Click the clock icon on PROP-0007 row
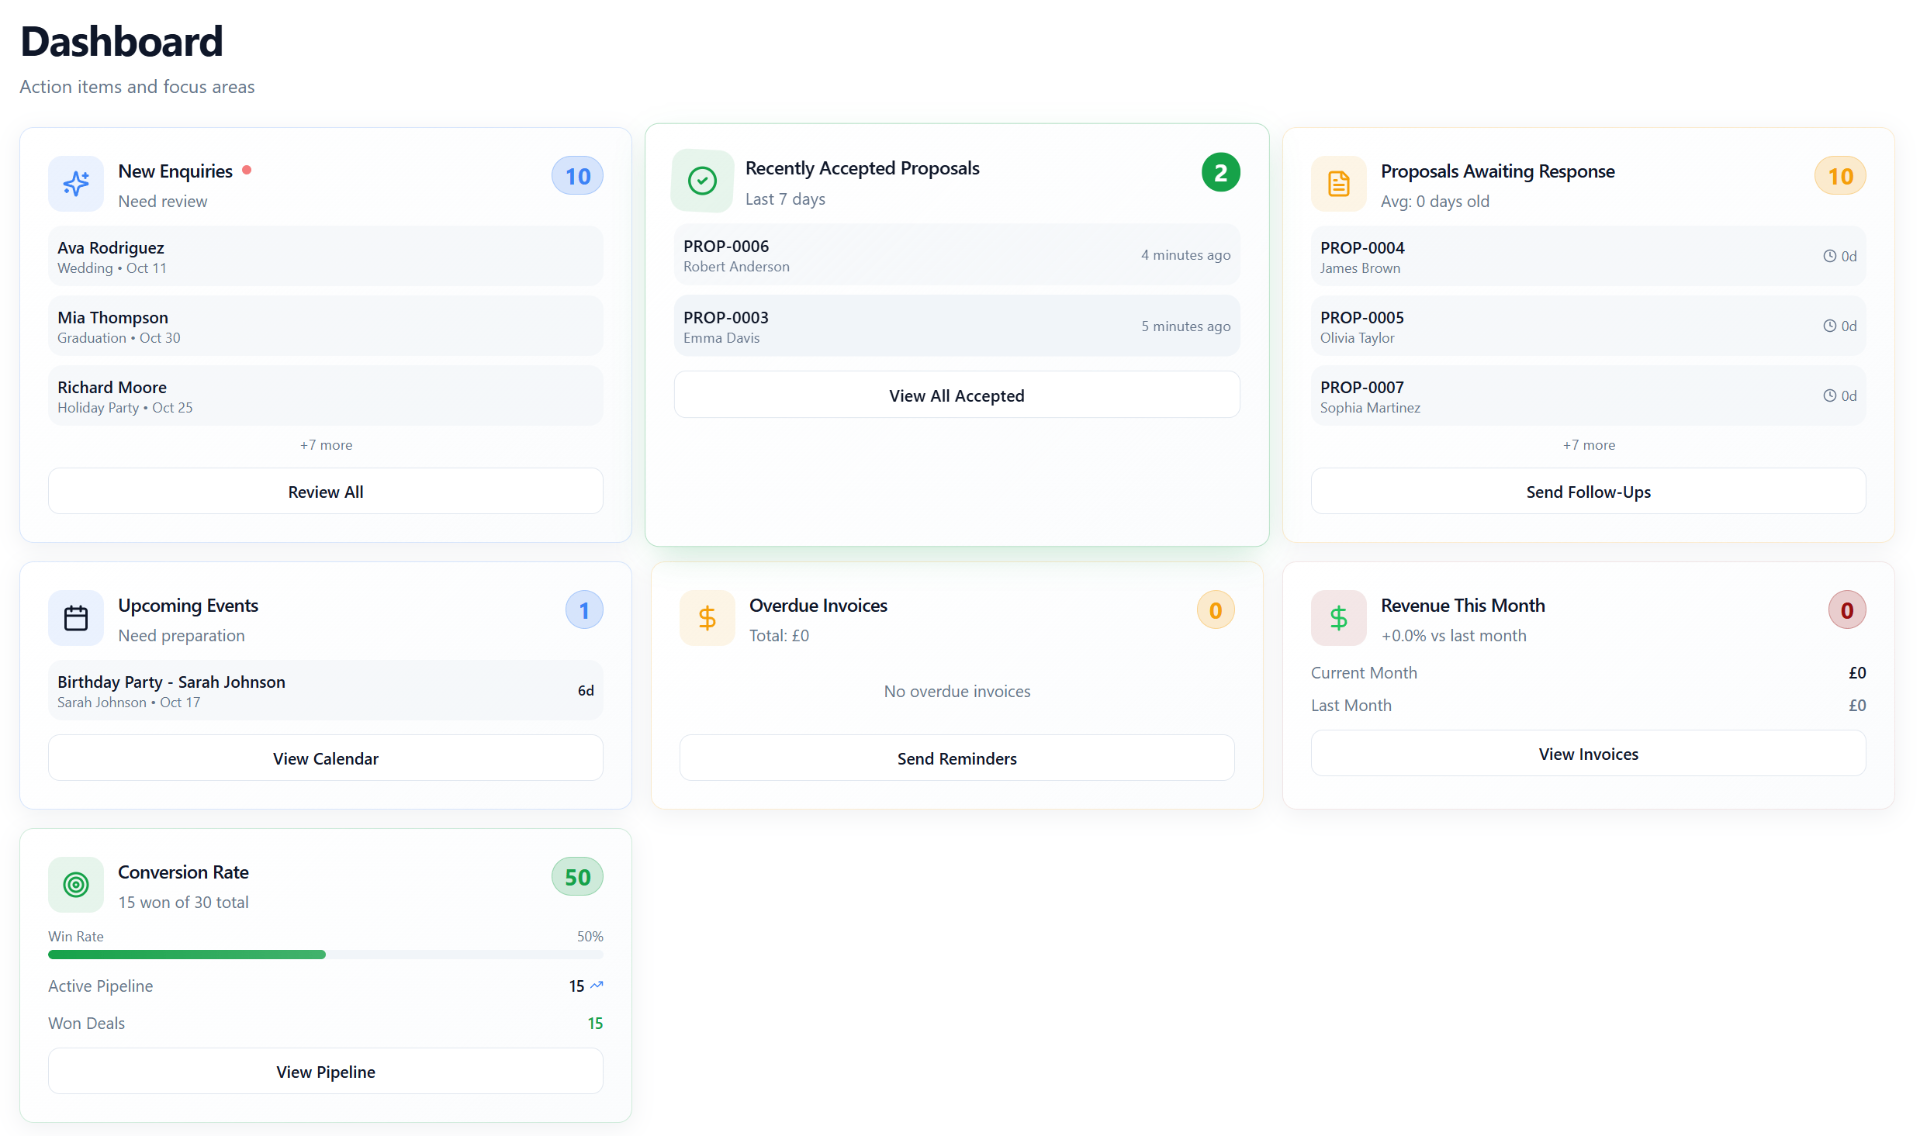1920x1136 pixels. 1829,396
